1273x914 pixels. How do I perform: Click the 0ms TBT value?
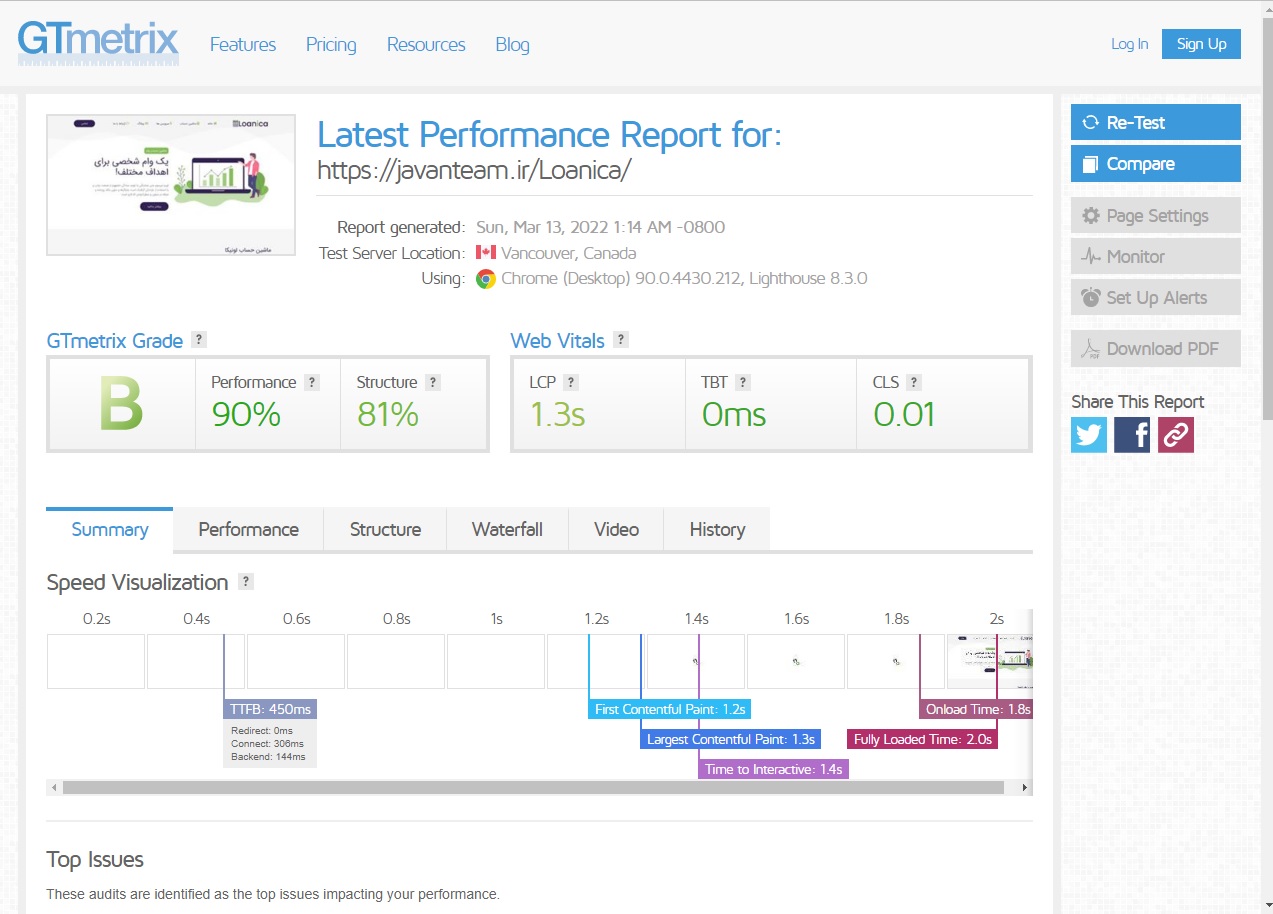(x=734, y=413)
